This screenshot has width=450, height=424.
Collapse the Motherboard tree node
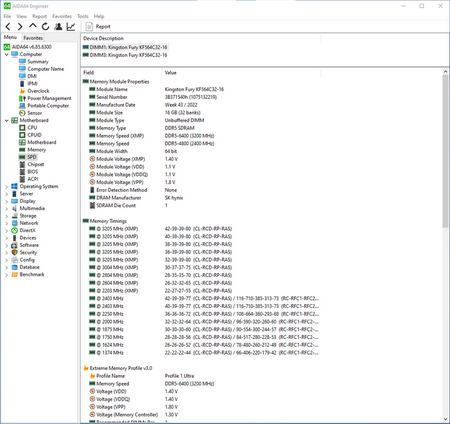[x=6, y=120]
